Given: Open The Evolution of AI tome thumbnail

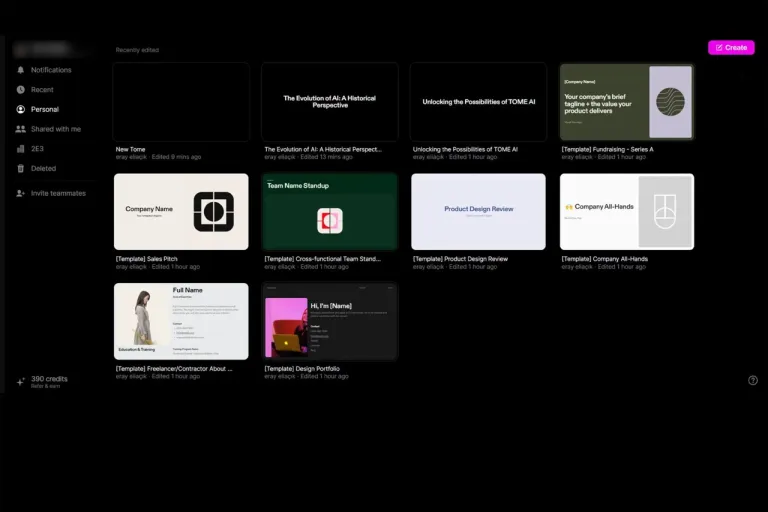Looking at the screenshot, I should pyautogui.click(x=330, y=102).
